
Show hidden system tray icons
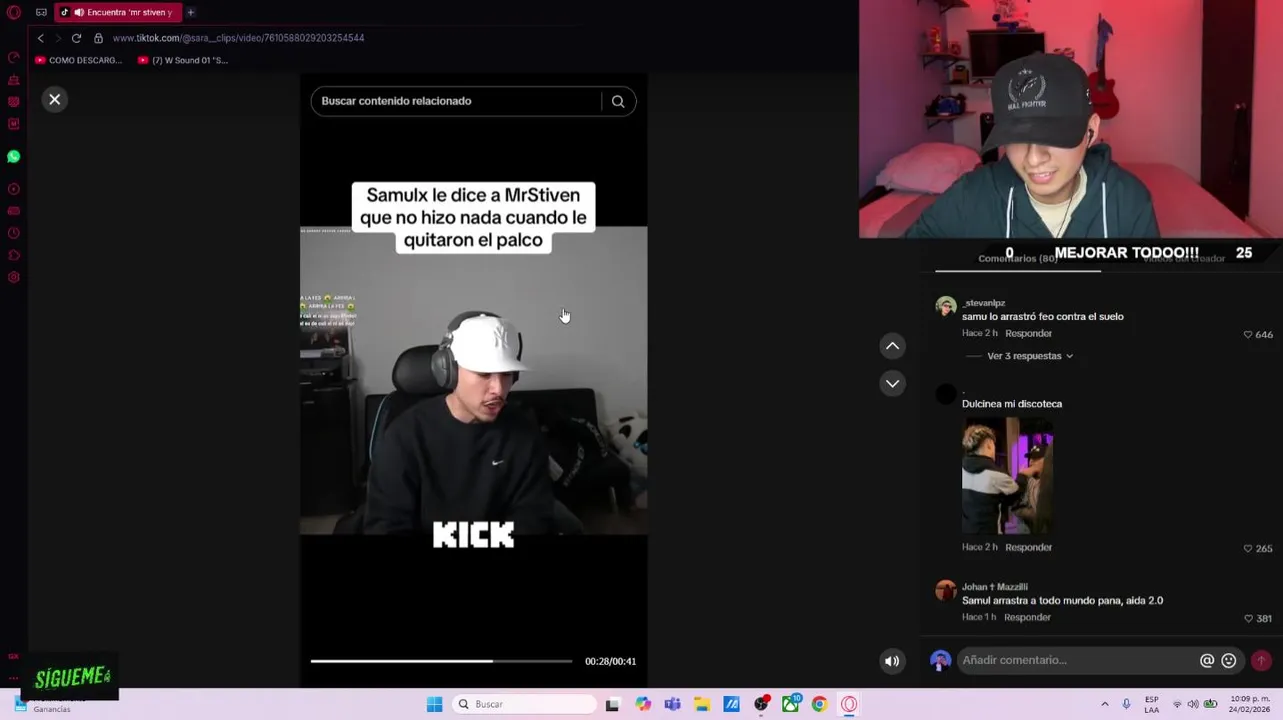coord(1105,704)
